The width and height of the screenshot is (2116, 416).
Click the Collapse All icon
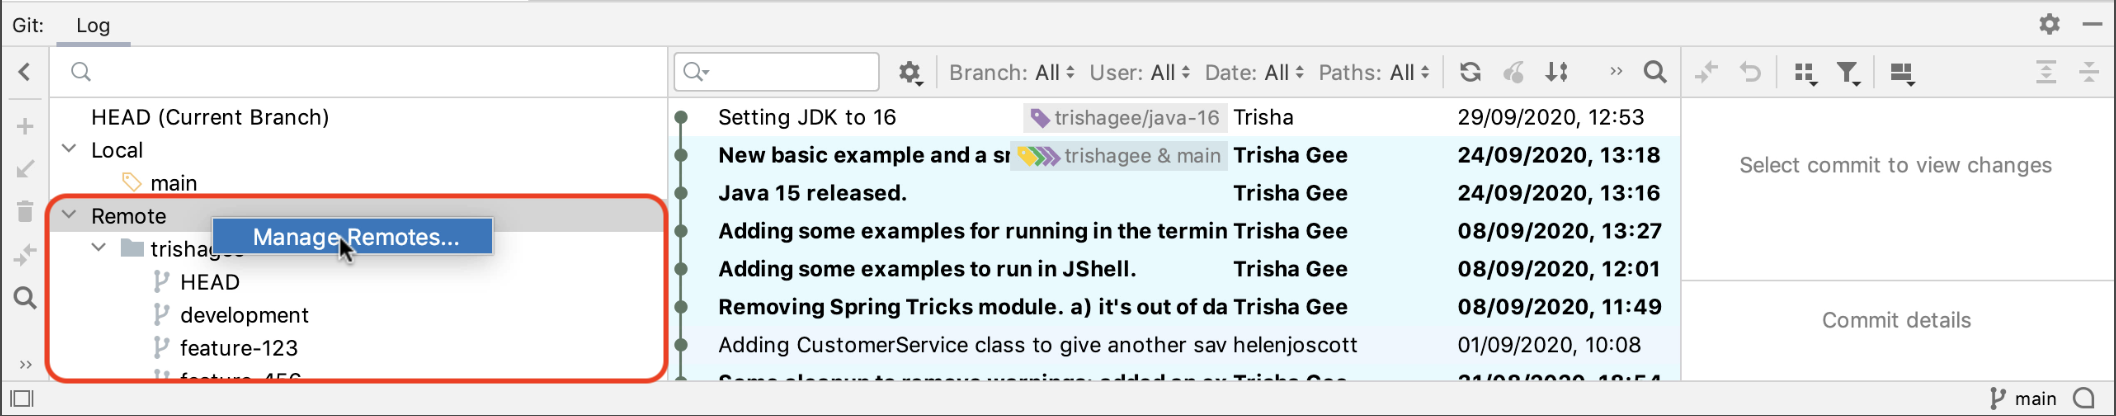2089,72
